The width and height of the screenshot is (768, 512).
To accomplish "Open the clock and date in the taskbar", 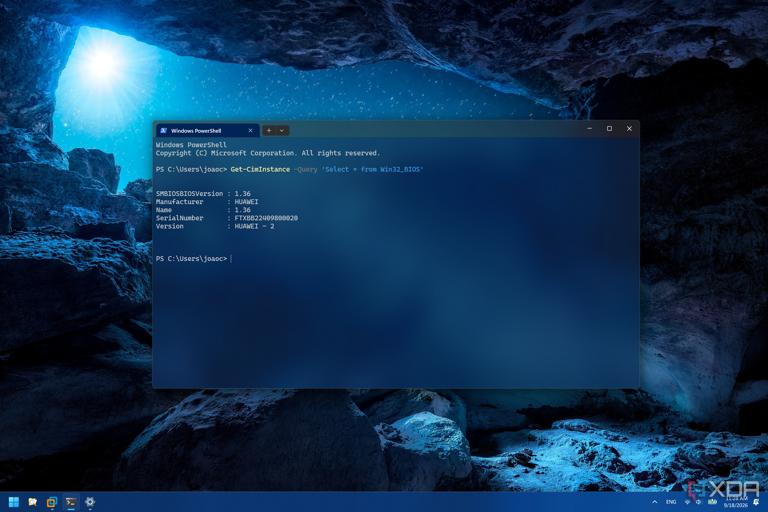I will [735, 502].
